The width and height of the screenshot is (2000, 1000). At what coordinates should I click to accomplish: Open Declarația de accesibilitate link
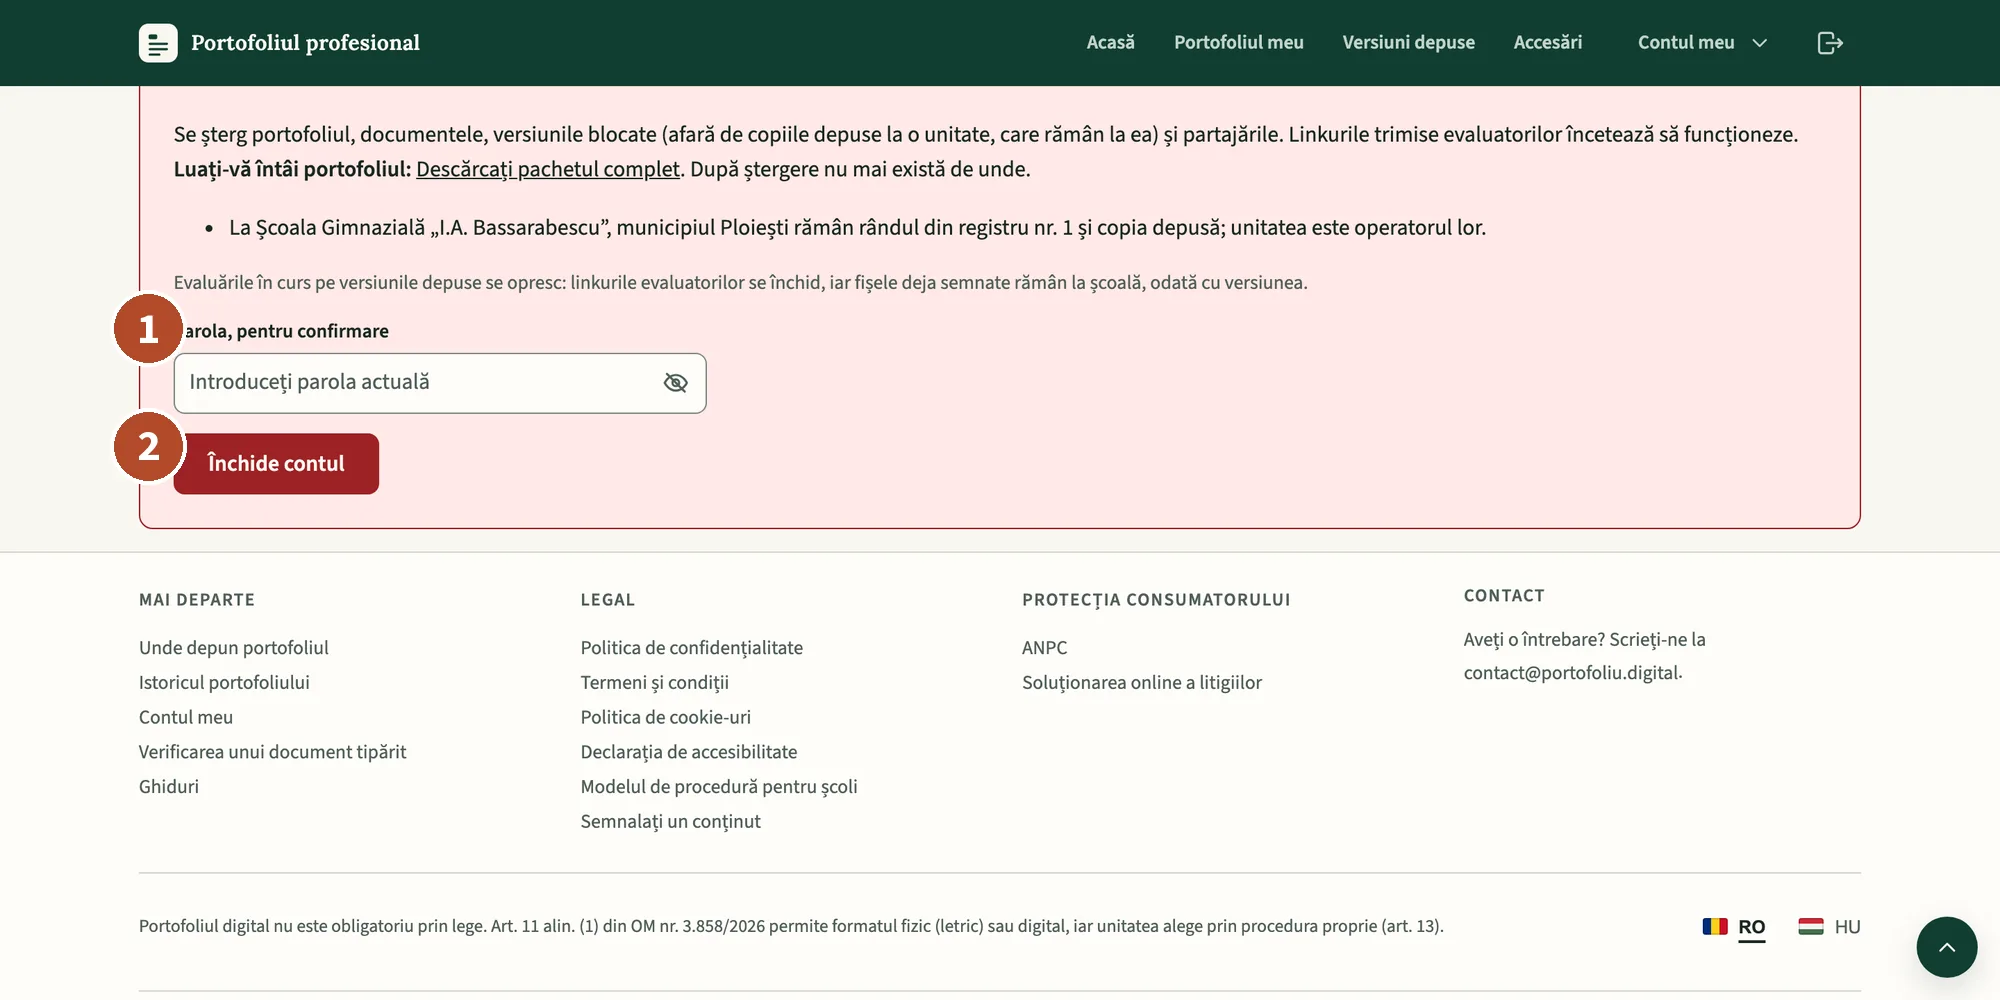point(689,752)
